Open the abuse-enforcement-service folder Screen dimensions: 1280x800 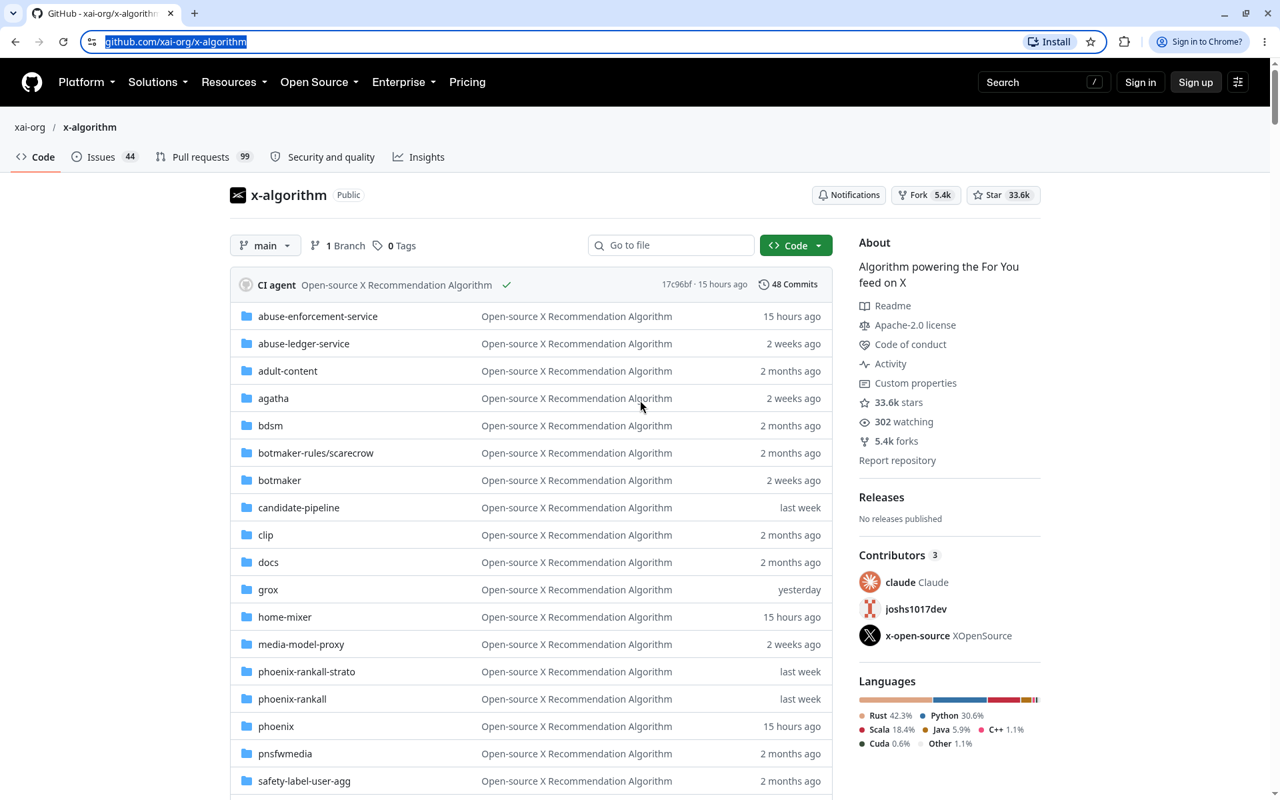pyautogui.click(x=318, y=317)
